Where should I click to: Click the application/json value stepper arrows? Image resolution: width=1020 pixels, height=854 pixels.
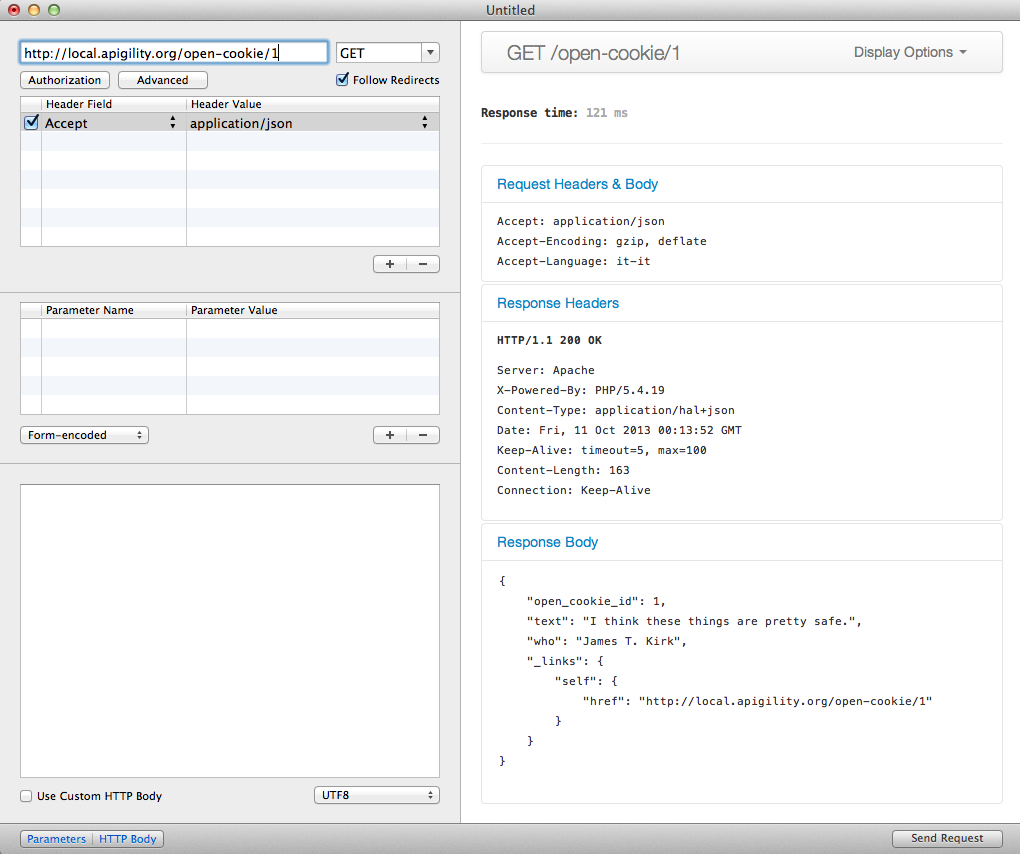pyautogui.click(x=425, y=123)
